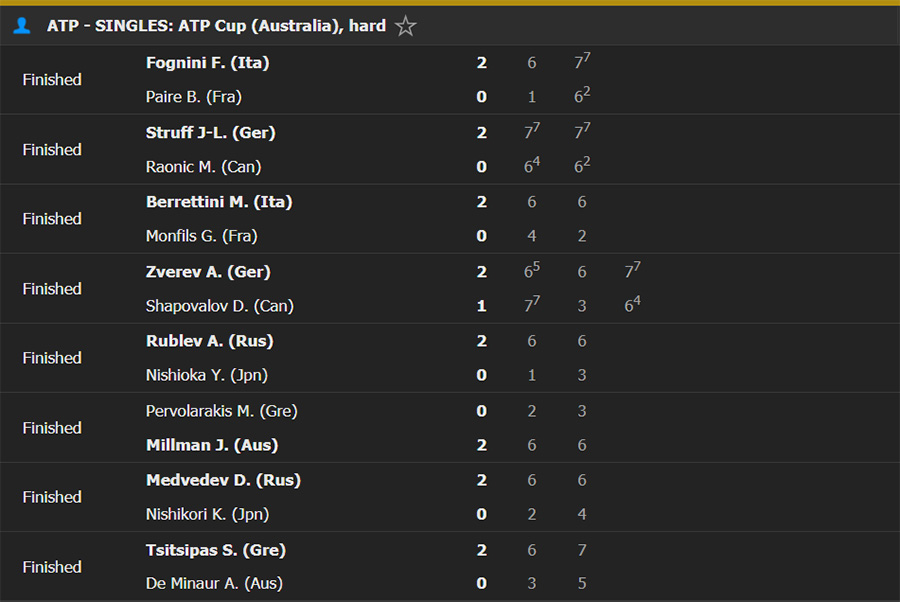
Task: Click Zverev A. (Ger) player name
Action: [x=208, y=271]
